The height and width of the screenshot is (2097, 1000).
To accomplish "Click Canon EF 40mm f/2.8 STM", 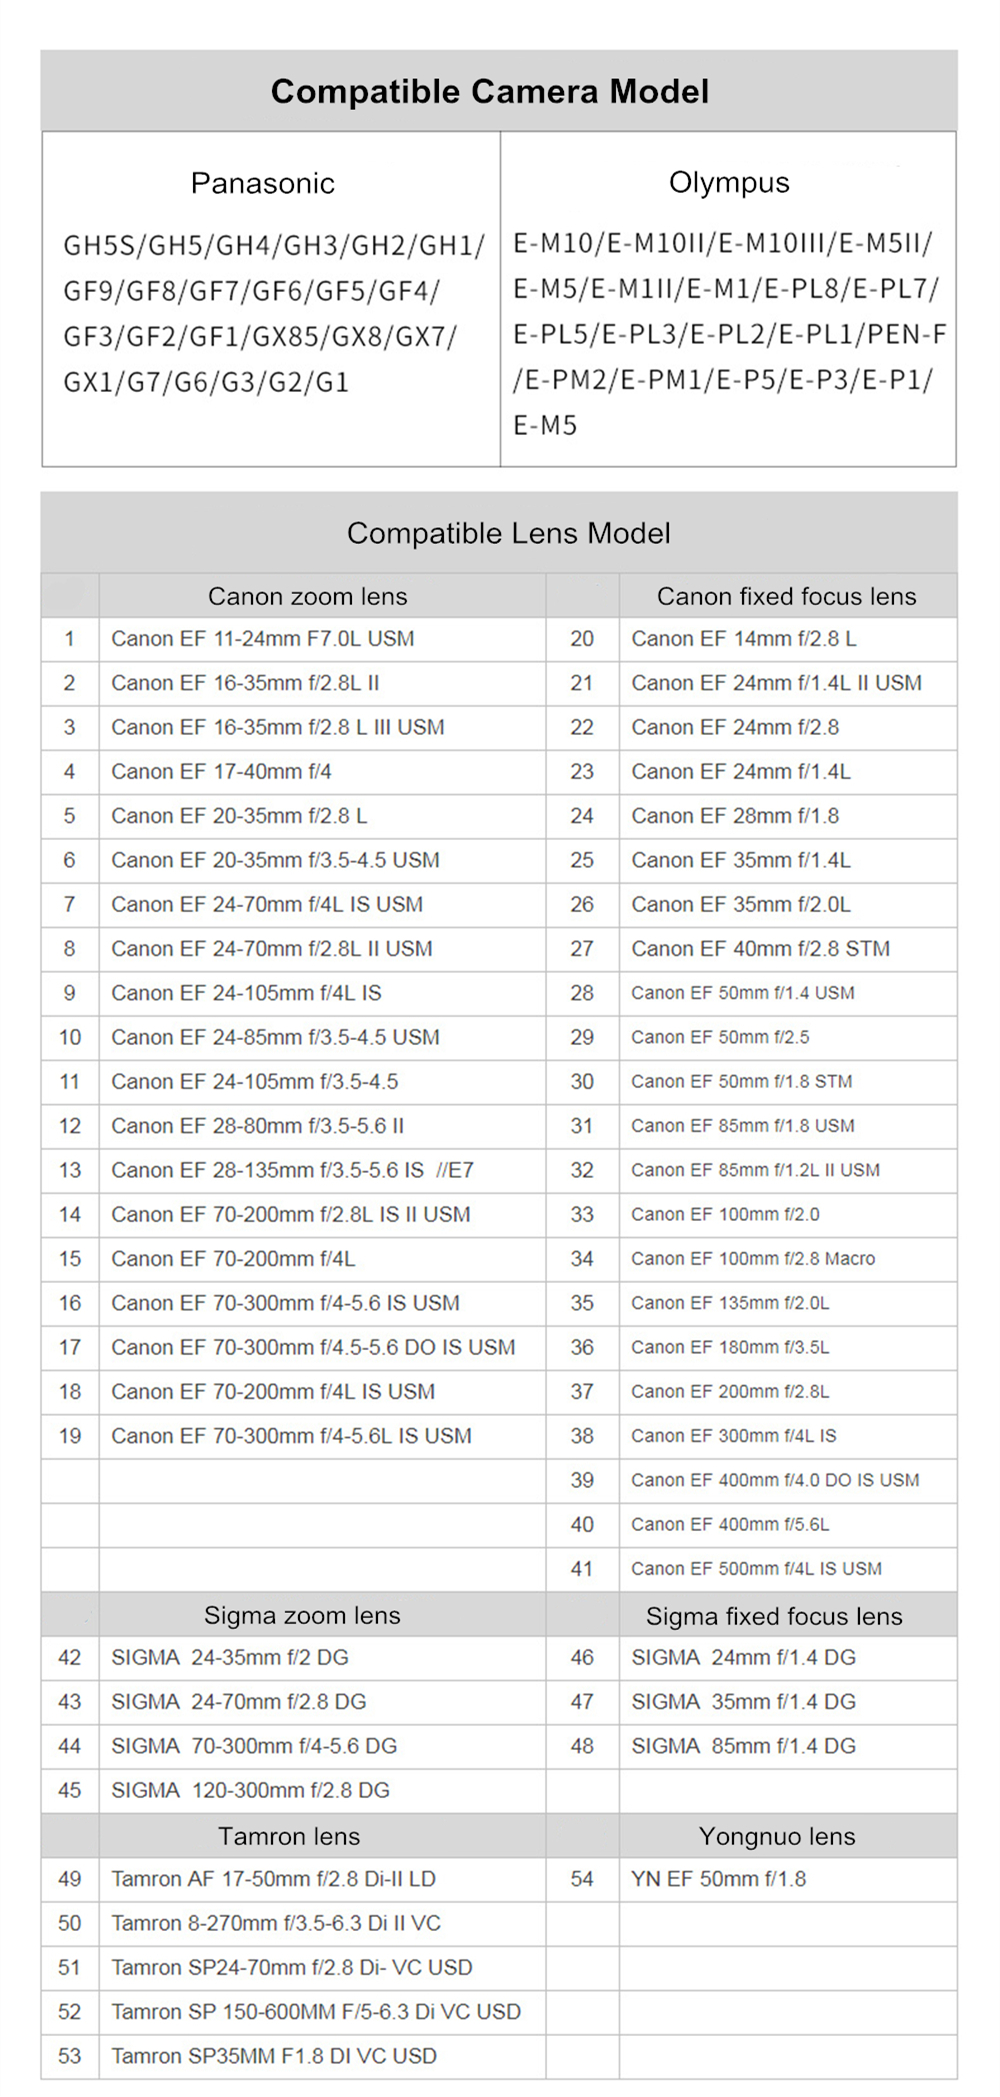I will click(x=760, y=948).
